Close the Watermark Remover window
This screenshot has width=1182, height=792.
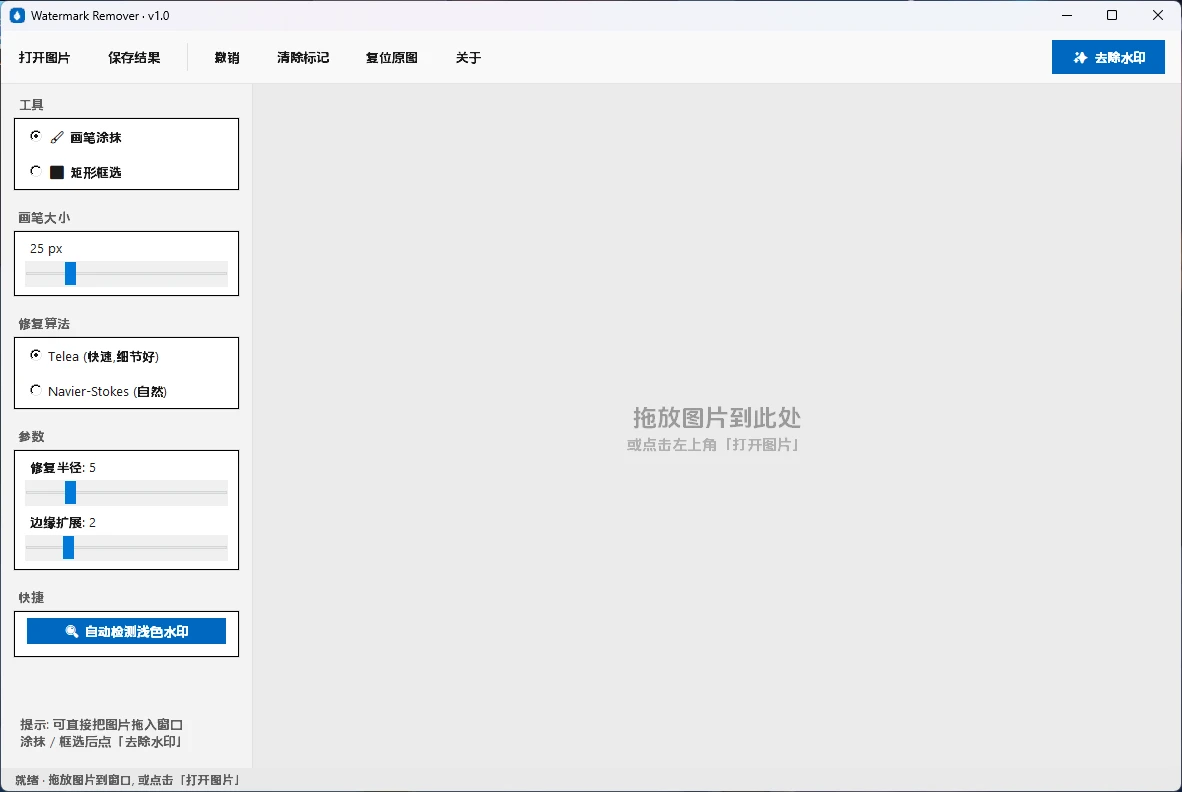(x=1158, y=15)
